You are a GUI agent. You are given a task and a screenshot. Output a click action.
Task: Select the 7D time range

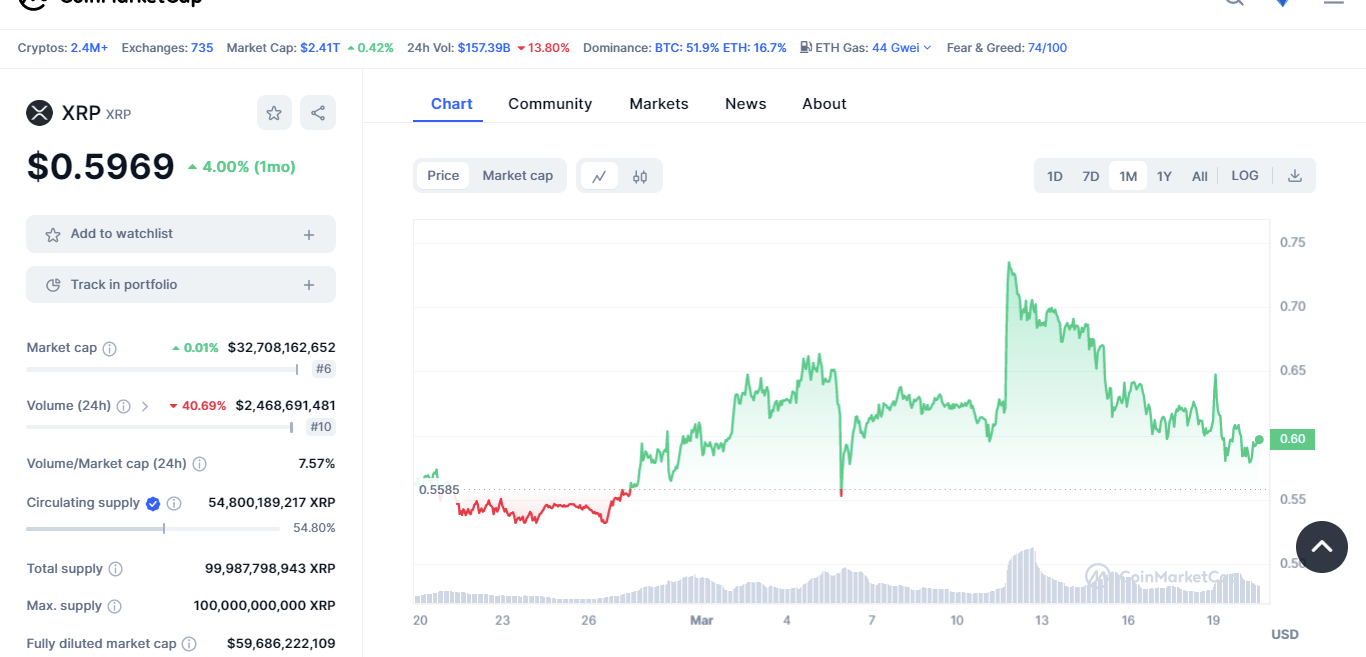(x=1091, y=176)
